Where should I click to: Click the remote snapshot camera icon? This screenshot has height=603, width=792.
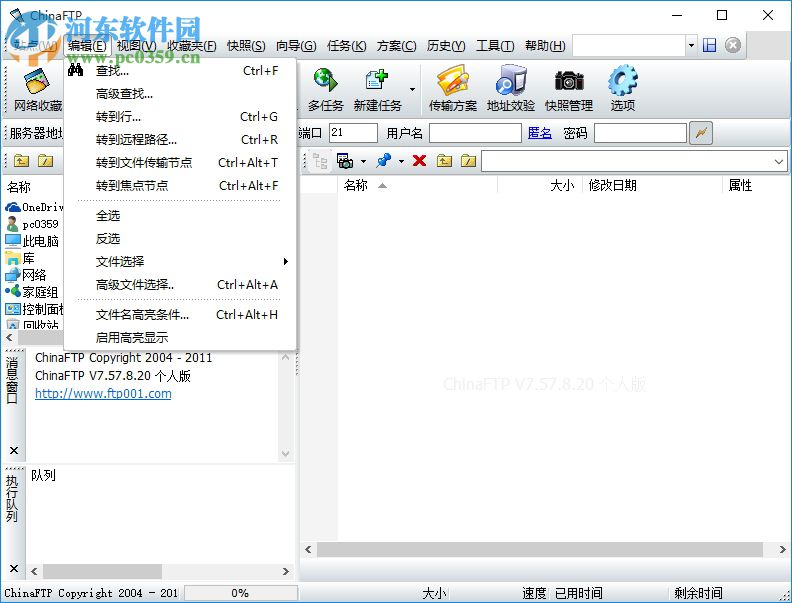click(345, 161)
